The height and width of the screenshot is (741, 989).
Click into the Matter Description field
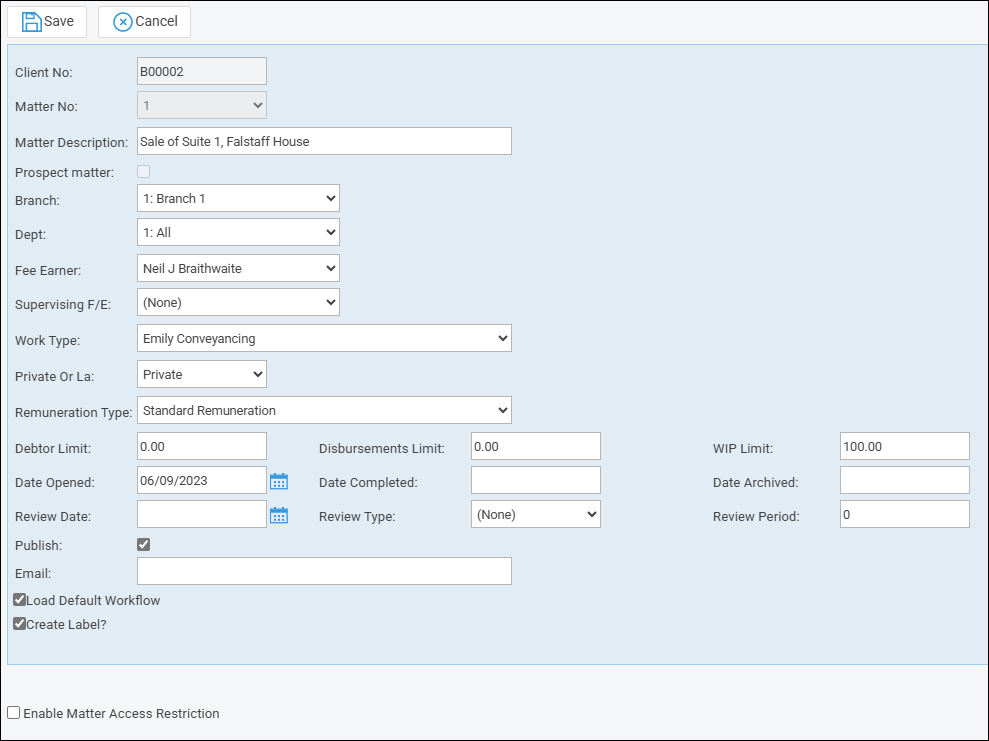(324, 141)
